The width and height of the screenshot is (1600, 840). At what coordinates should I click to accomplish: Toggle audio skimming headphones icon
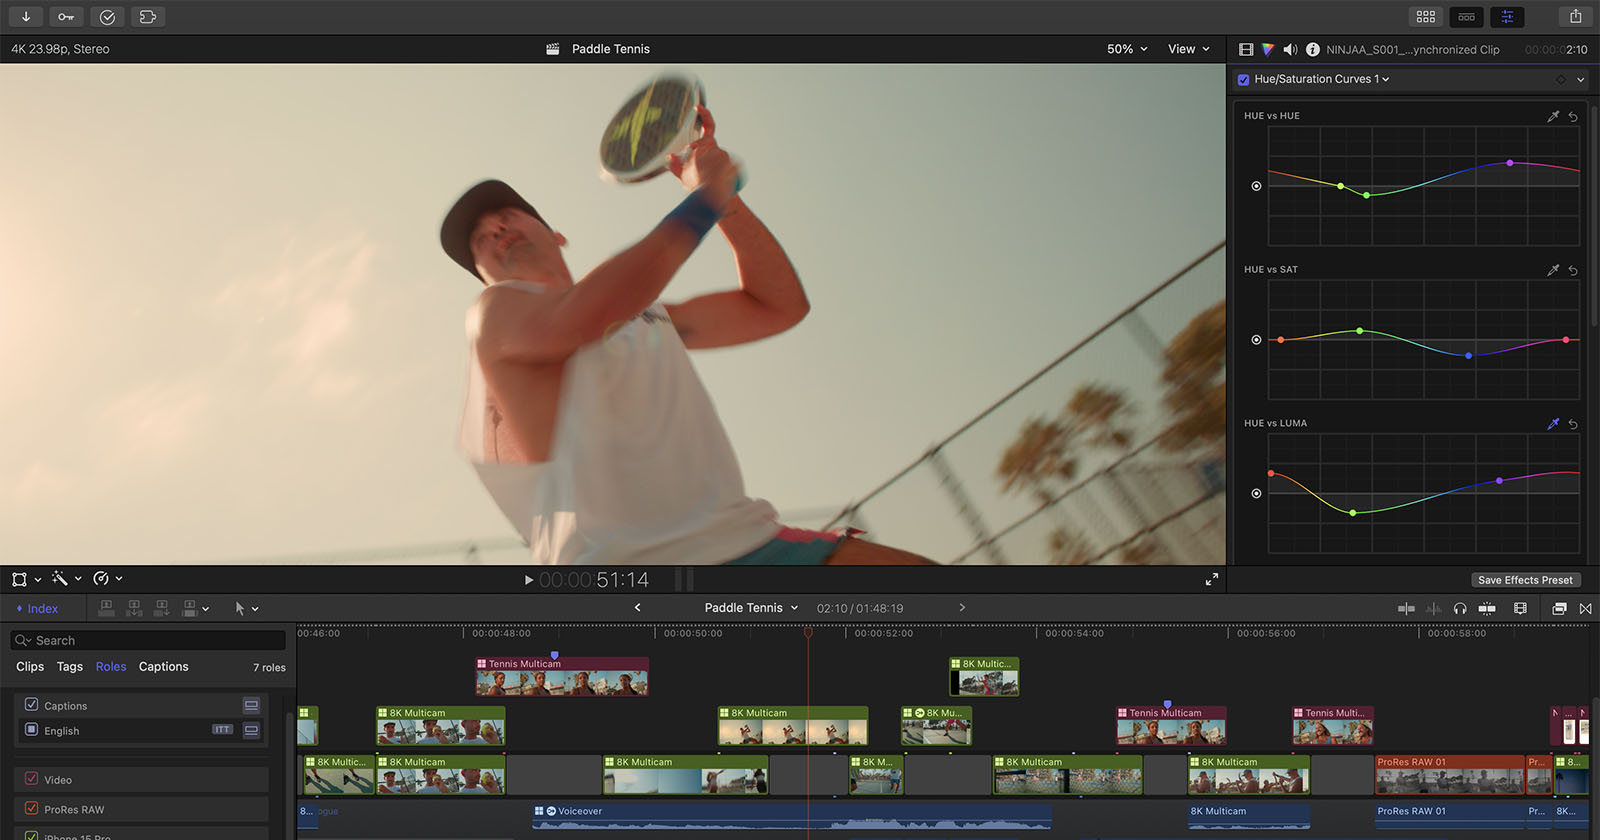click(x=1460, y=608)
